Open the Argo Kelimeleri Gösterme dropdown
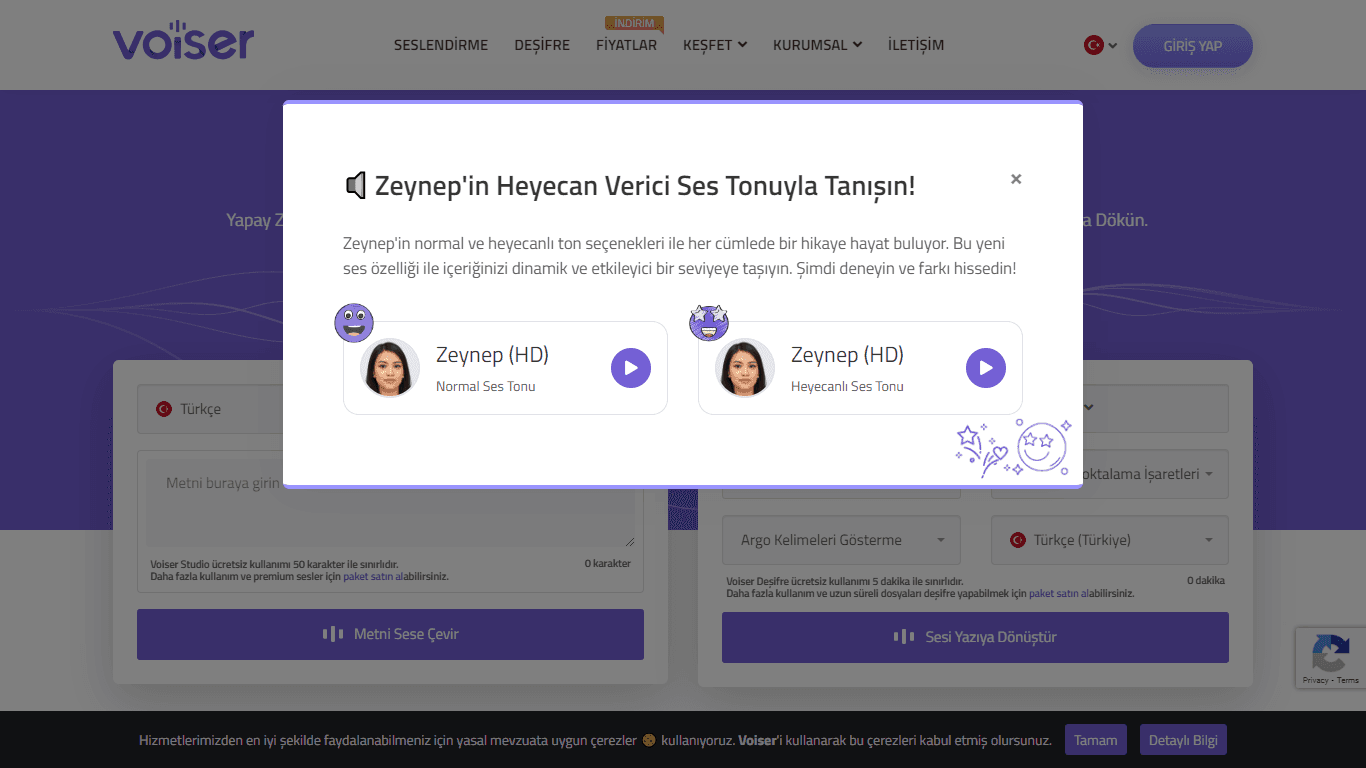The image size is (1366, 768). pos(841,540)
